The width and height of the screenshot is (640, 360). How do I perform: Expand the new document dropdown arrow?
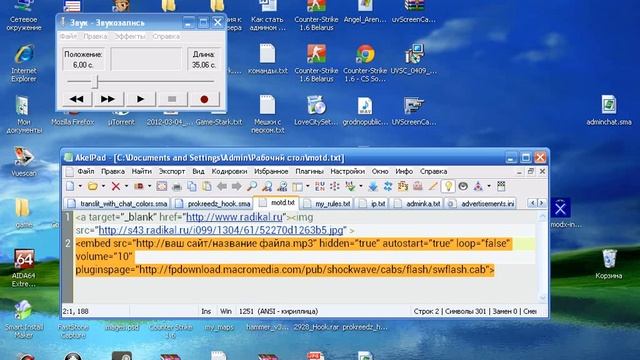tap(80, 187)
